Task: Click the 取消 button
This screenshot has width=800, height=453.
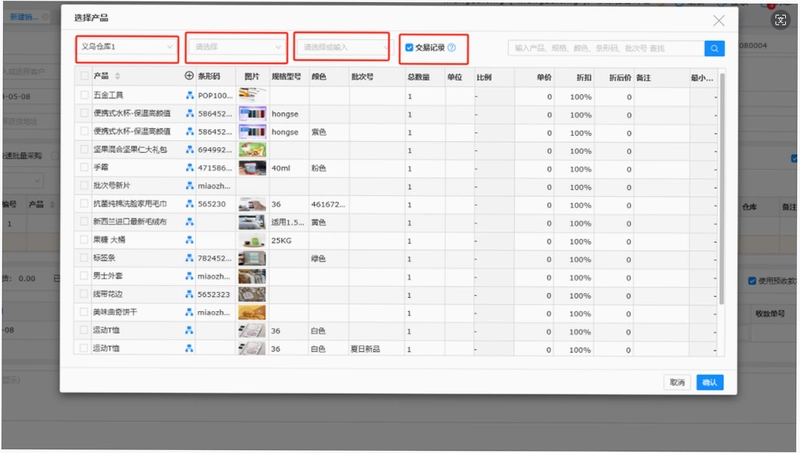Action: tap(677, 382)
